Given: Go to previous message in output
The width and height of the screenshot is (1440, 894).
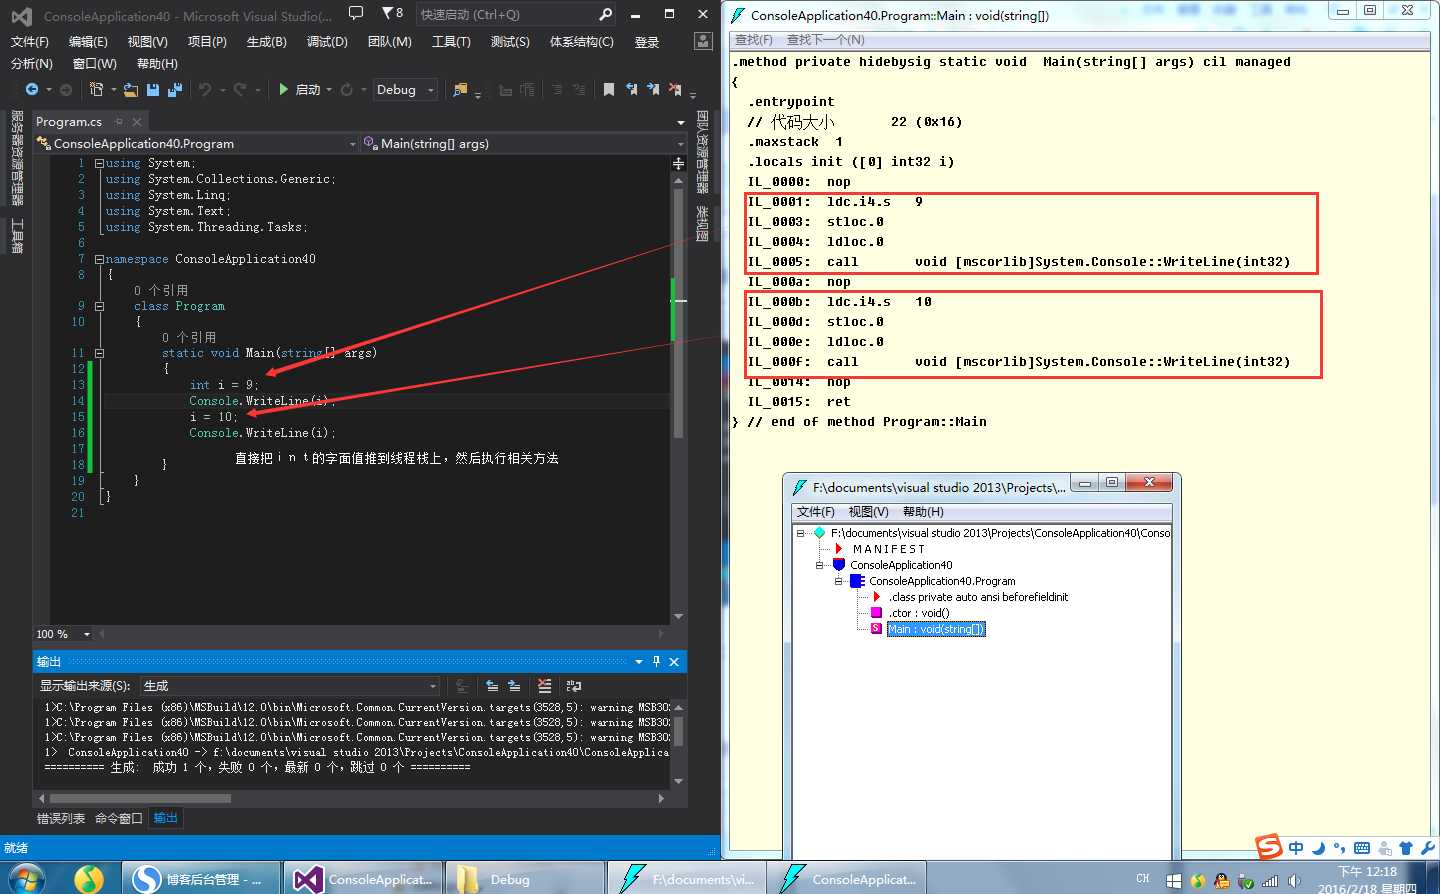Looking at the screenshot, I should coord(492,686).
